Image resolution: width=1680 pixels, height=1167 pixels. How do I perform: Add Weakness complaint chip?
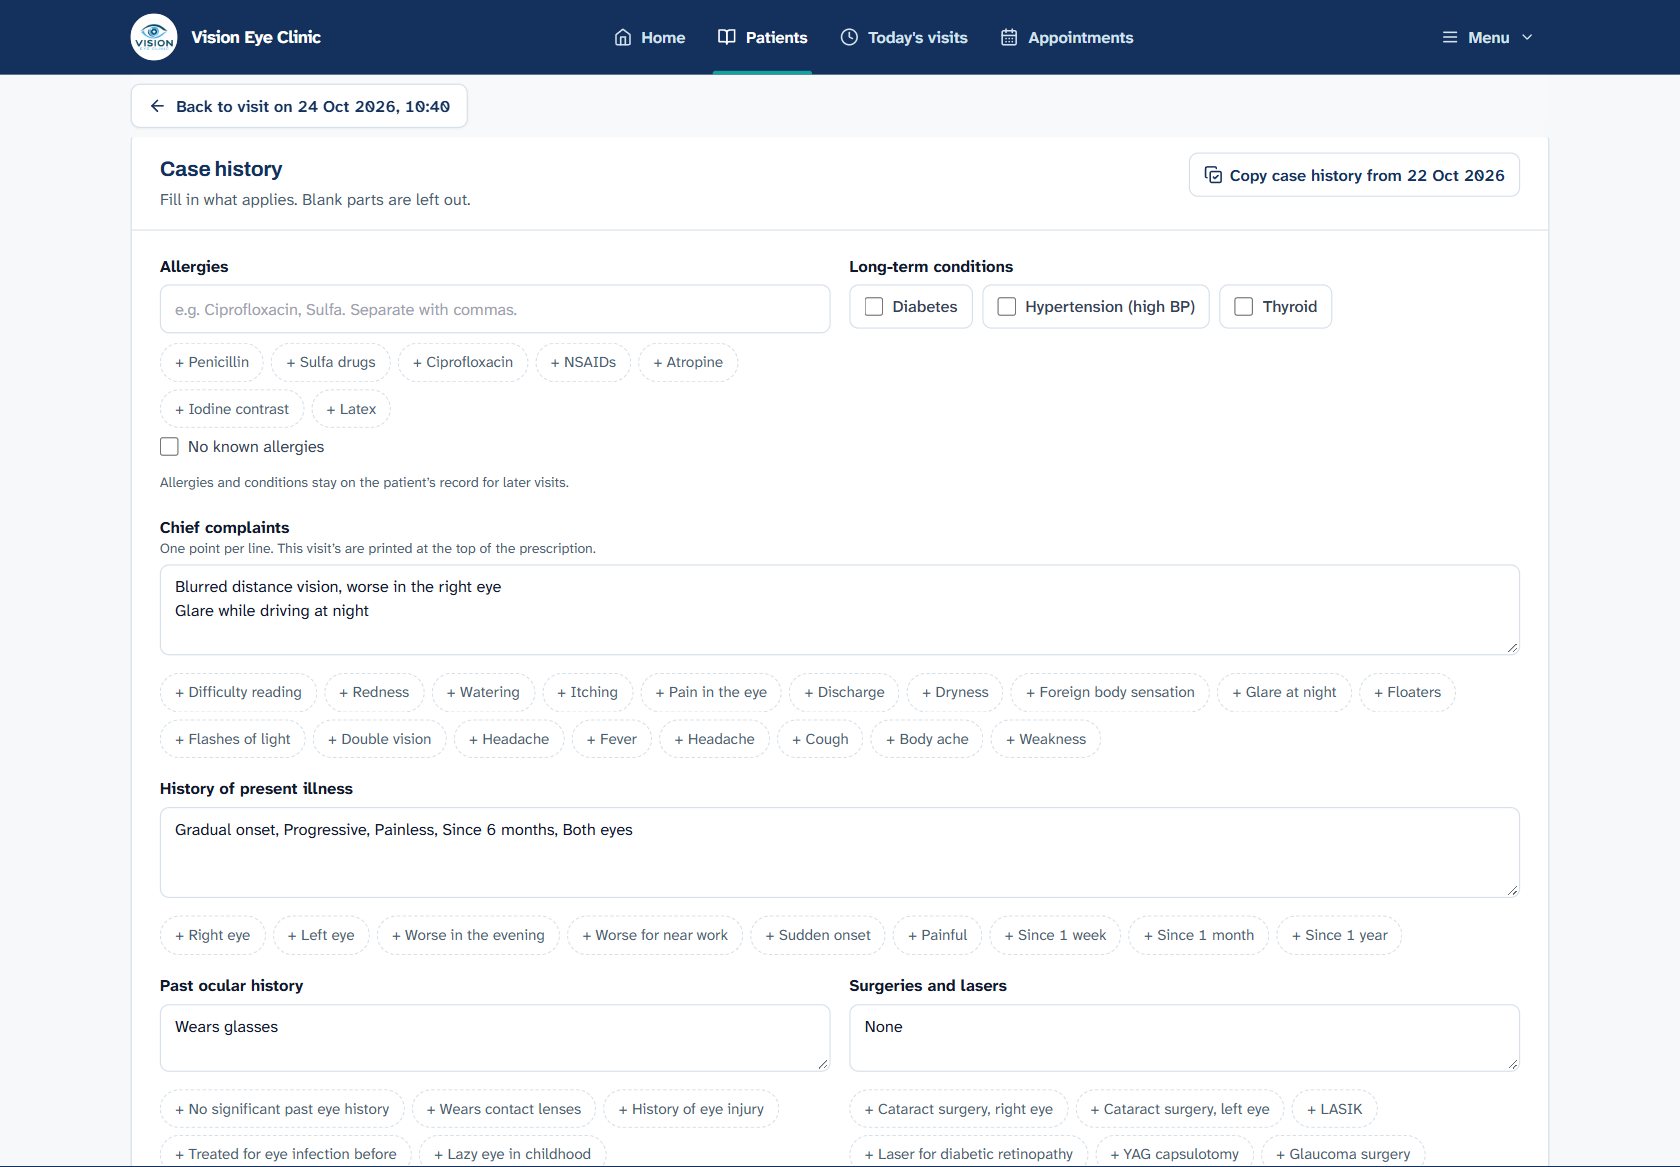coord(1046,739)
